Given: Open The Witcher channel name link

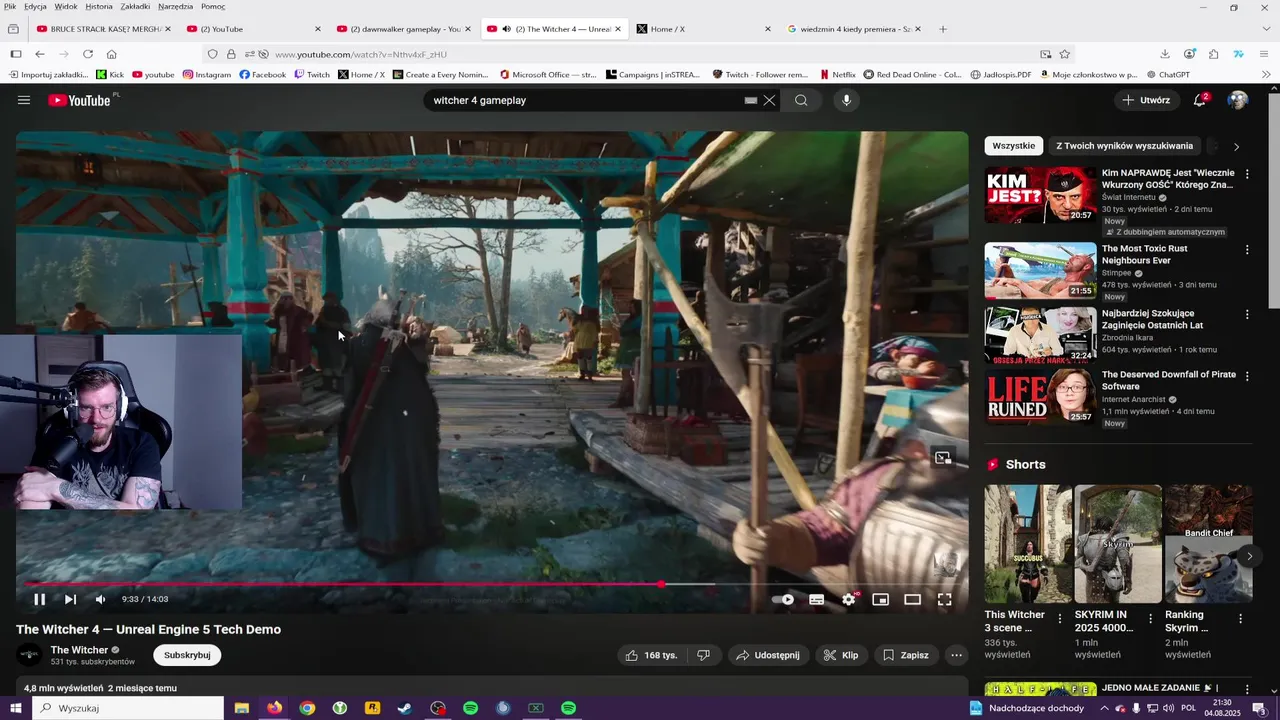Looking at the screenshot, I should click(79, 650).
